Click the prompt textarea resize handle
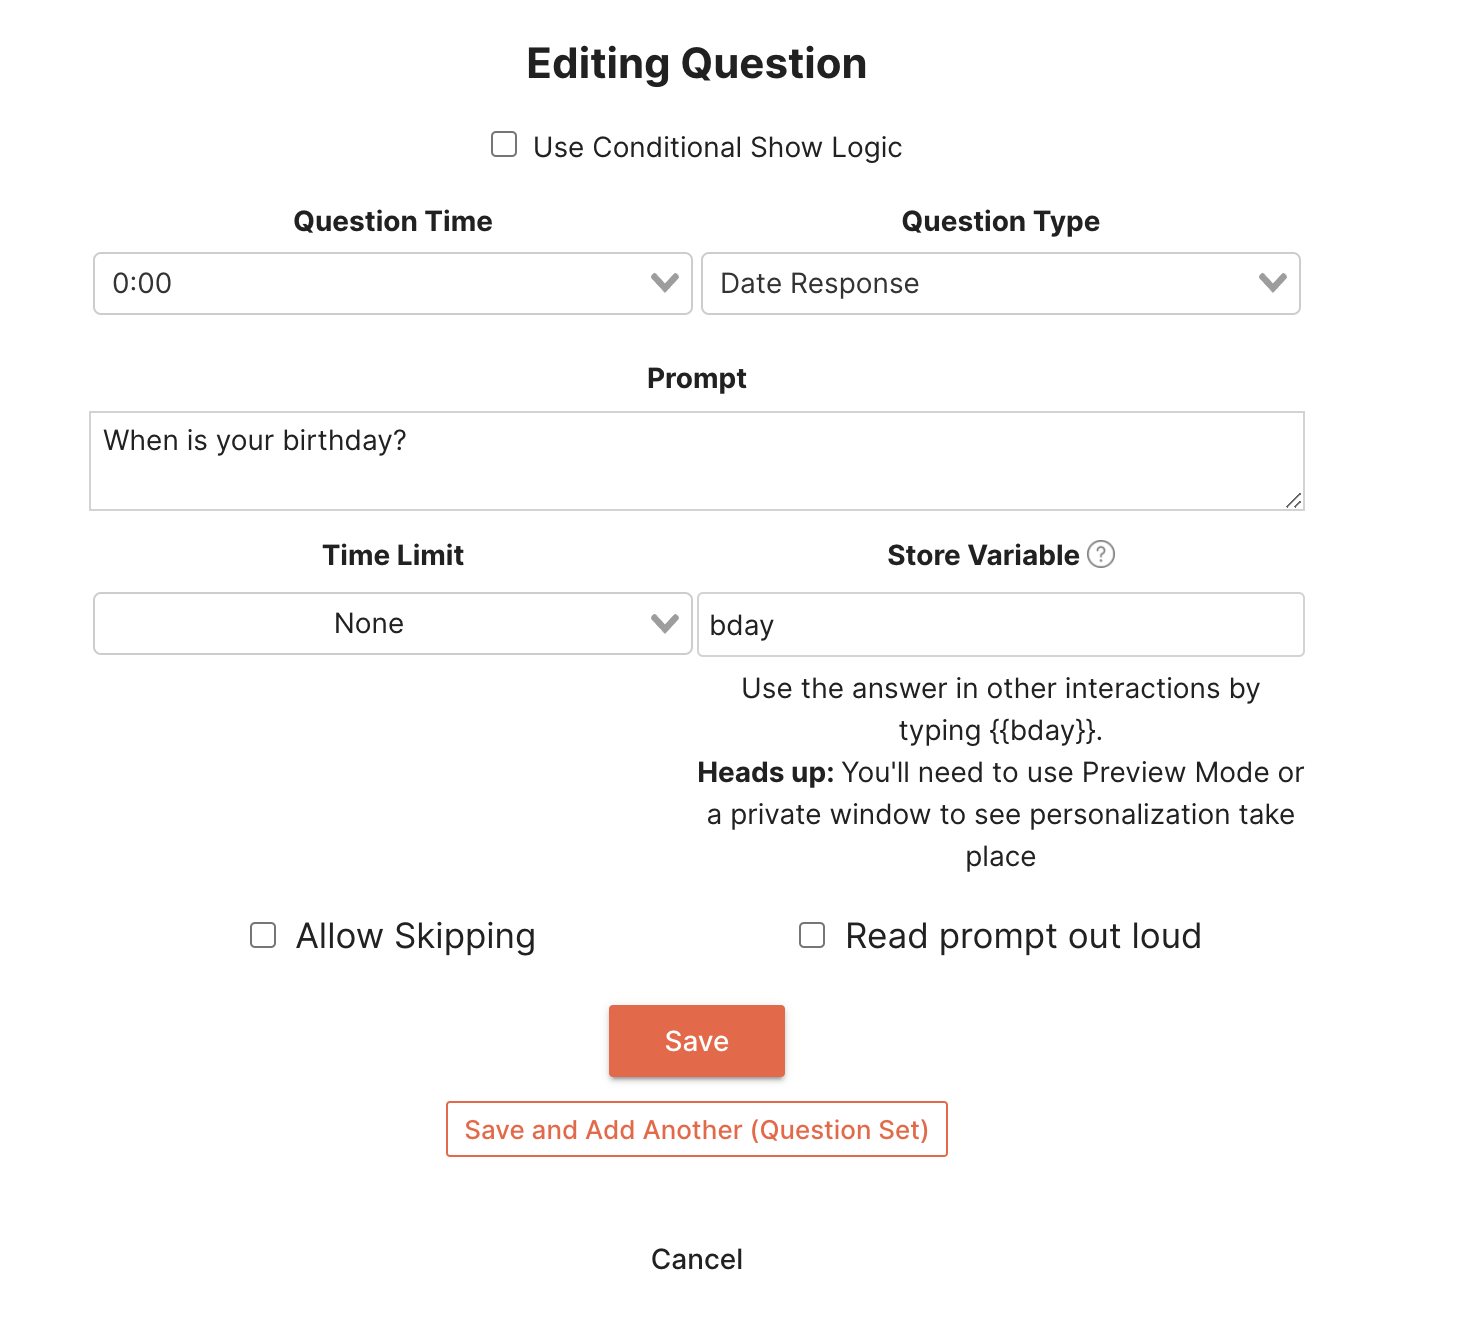 1294,500
